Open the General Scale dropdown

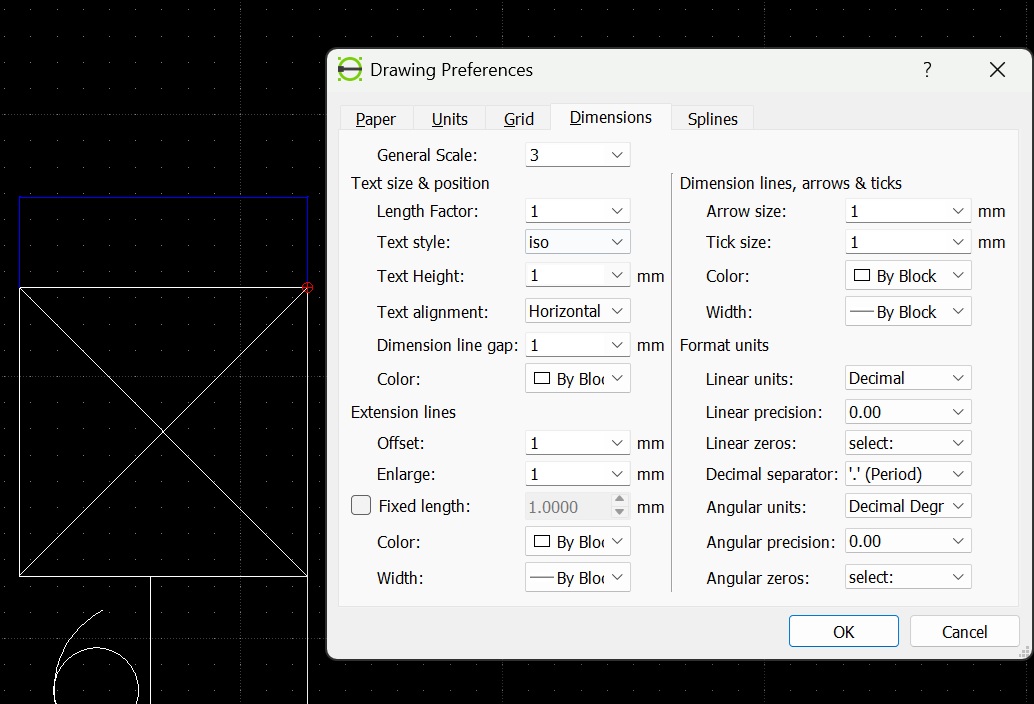[577, 155]
